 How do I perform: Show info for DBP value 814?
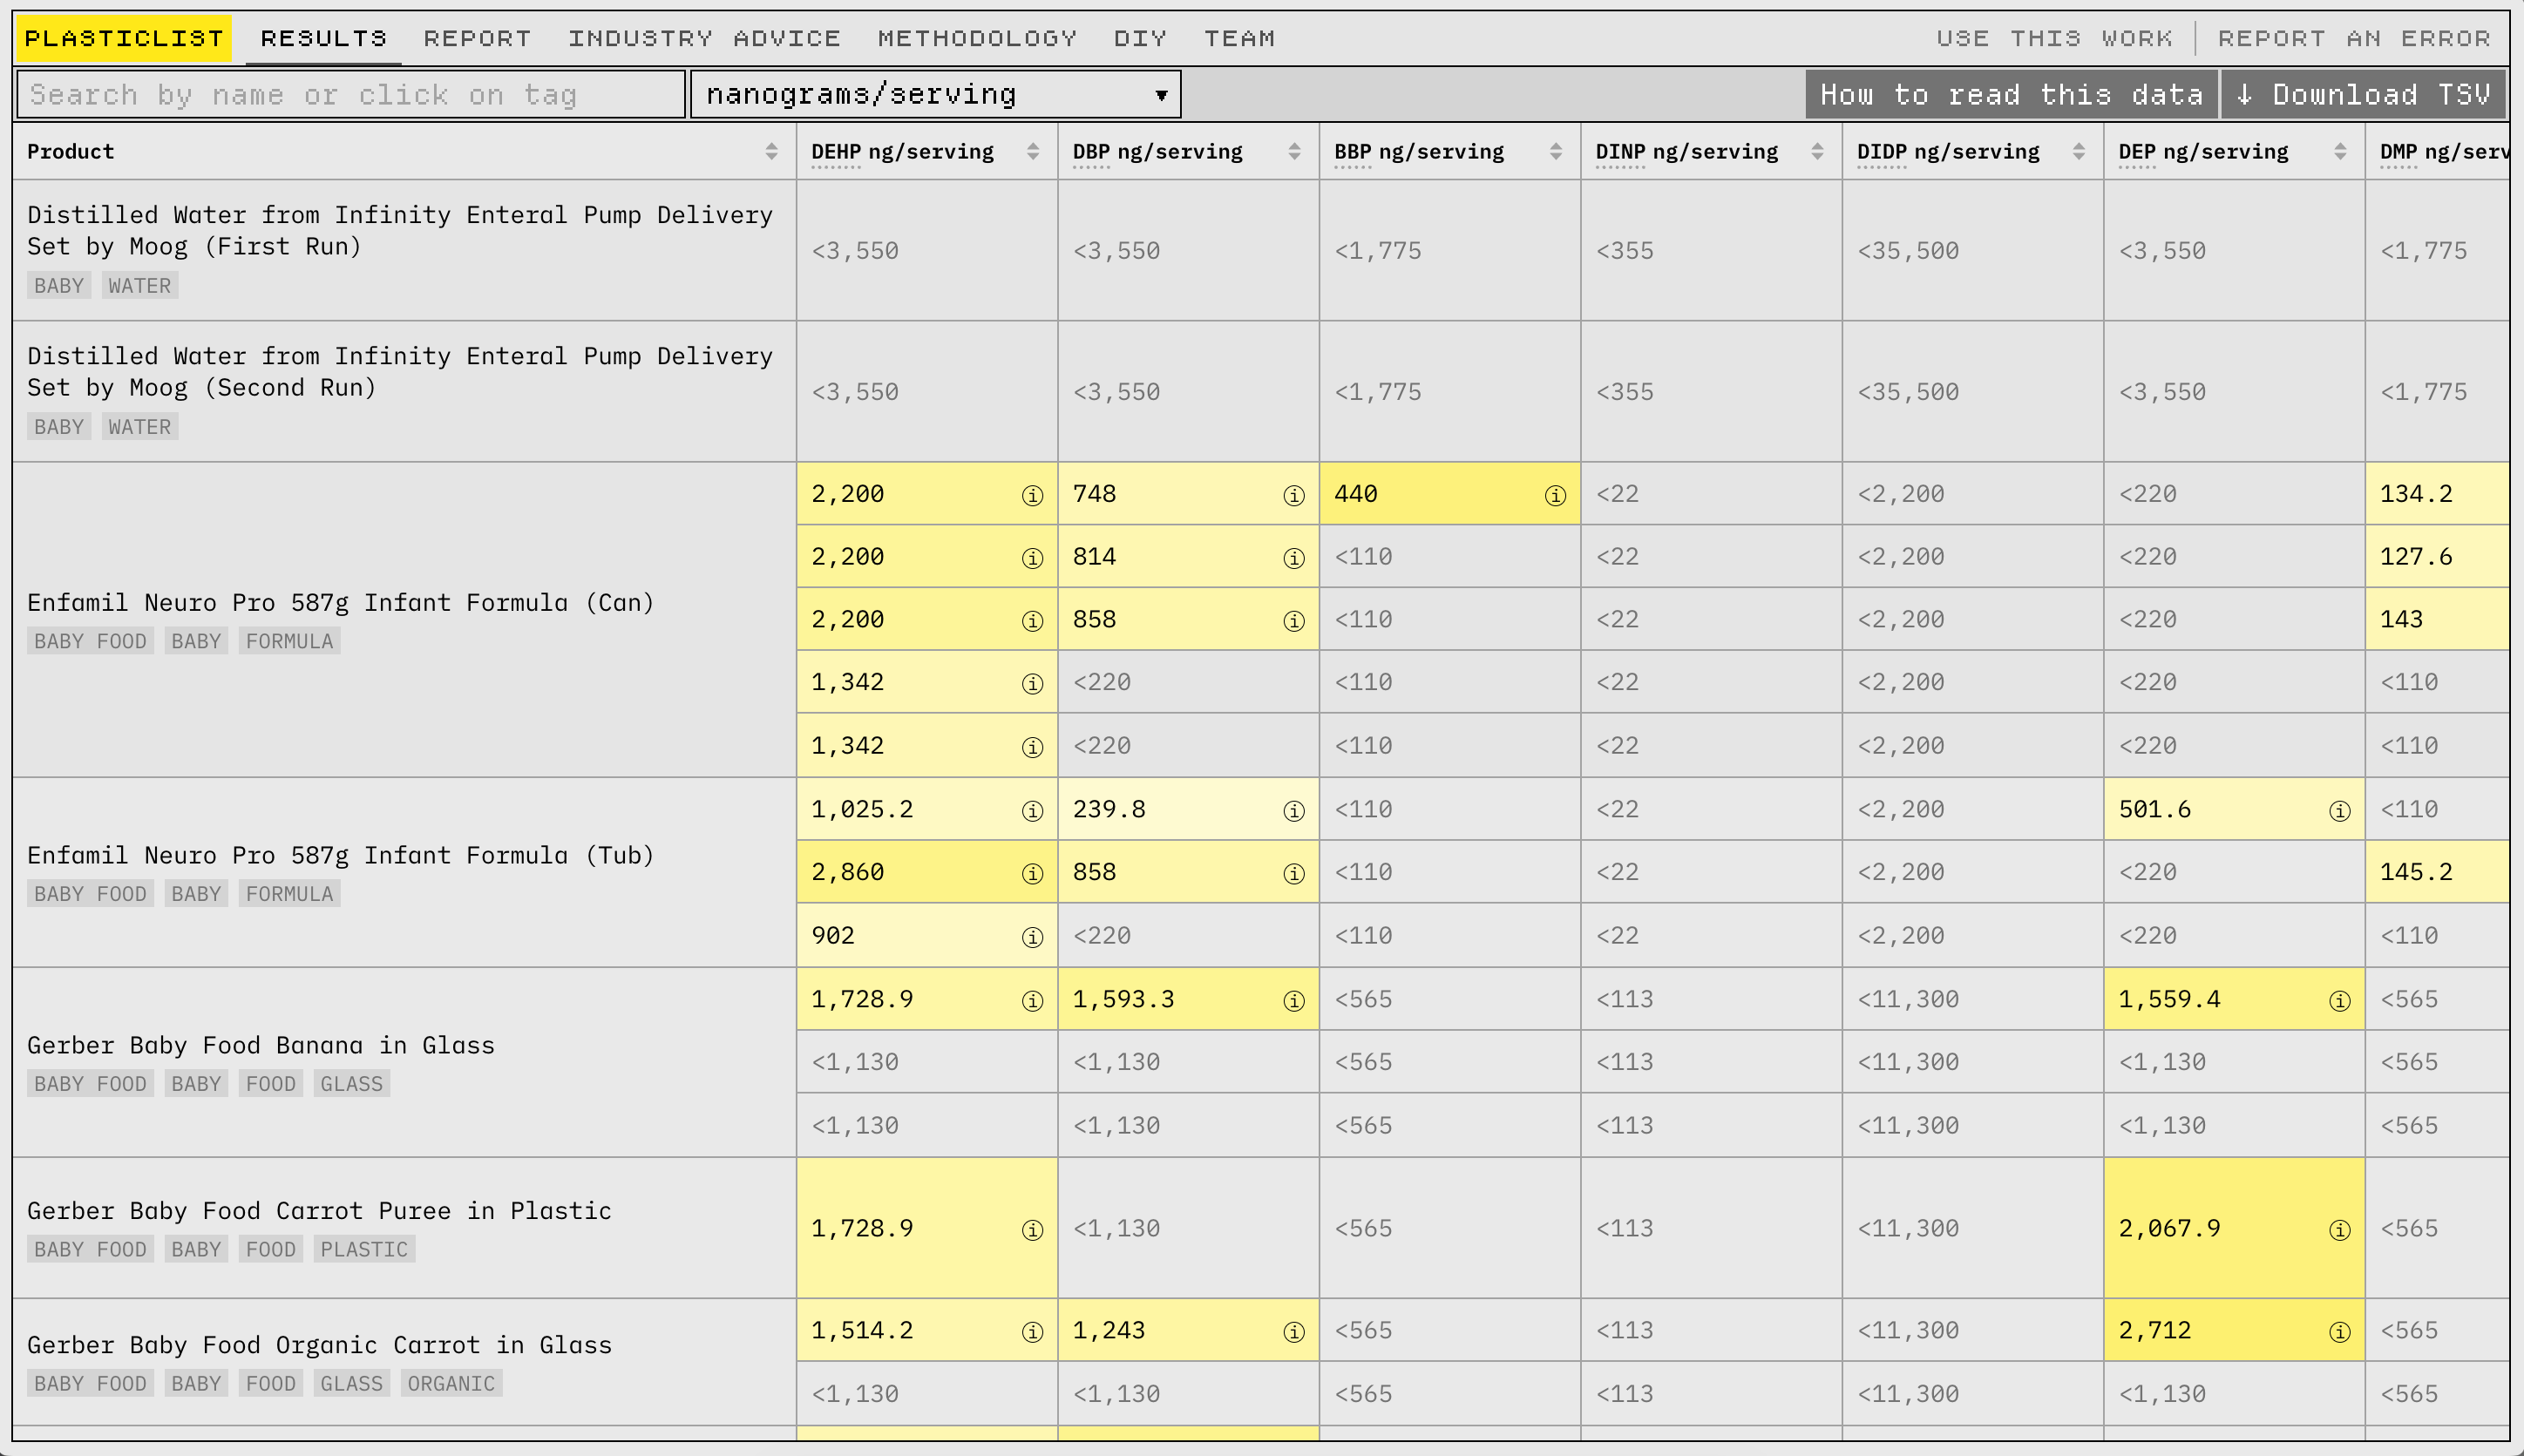(1294, 558)
